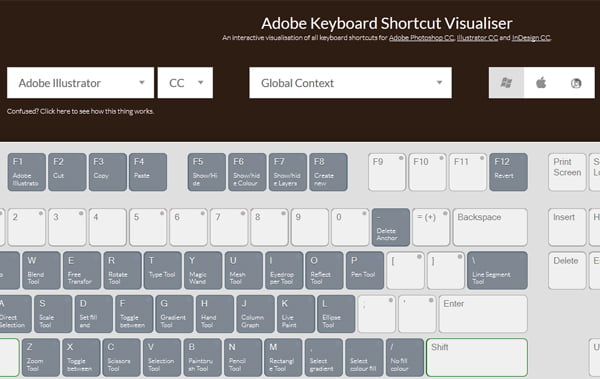
Task: Select the T Type Tool key
Action: coord(163,270)
